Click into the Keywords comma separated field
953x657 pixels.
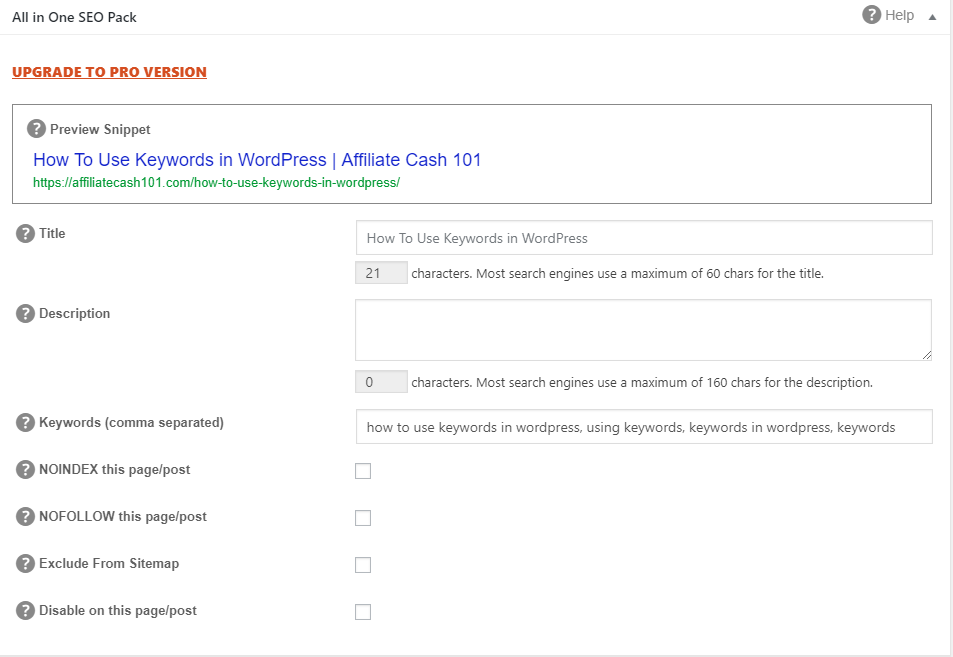pos(644,427)
